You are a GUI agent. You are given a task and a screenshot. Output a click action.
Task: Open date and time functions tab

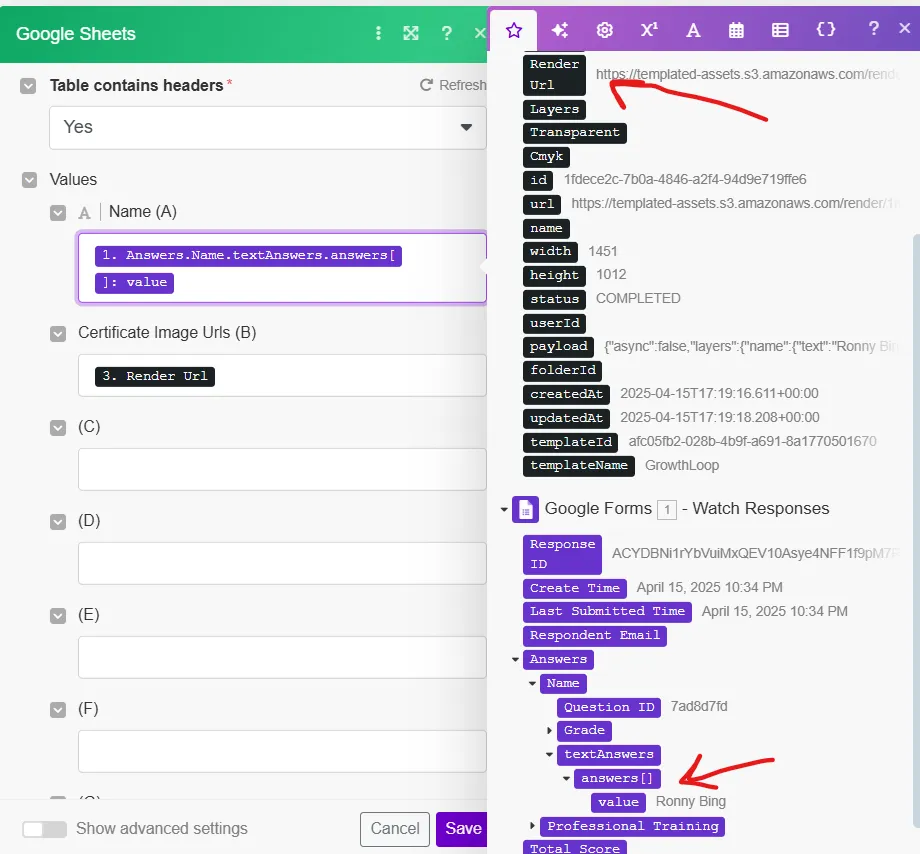(736, 30)
